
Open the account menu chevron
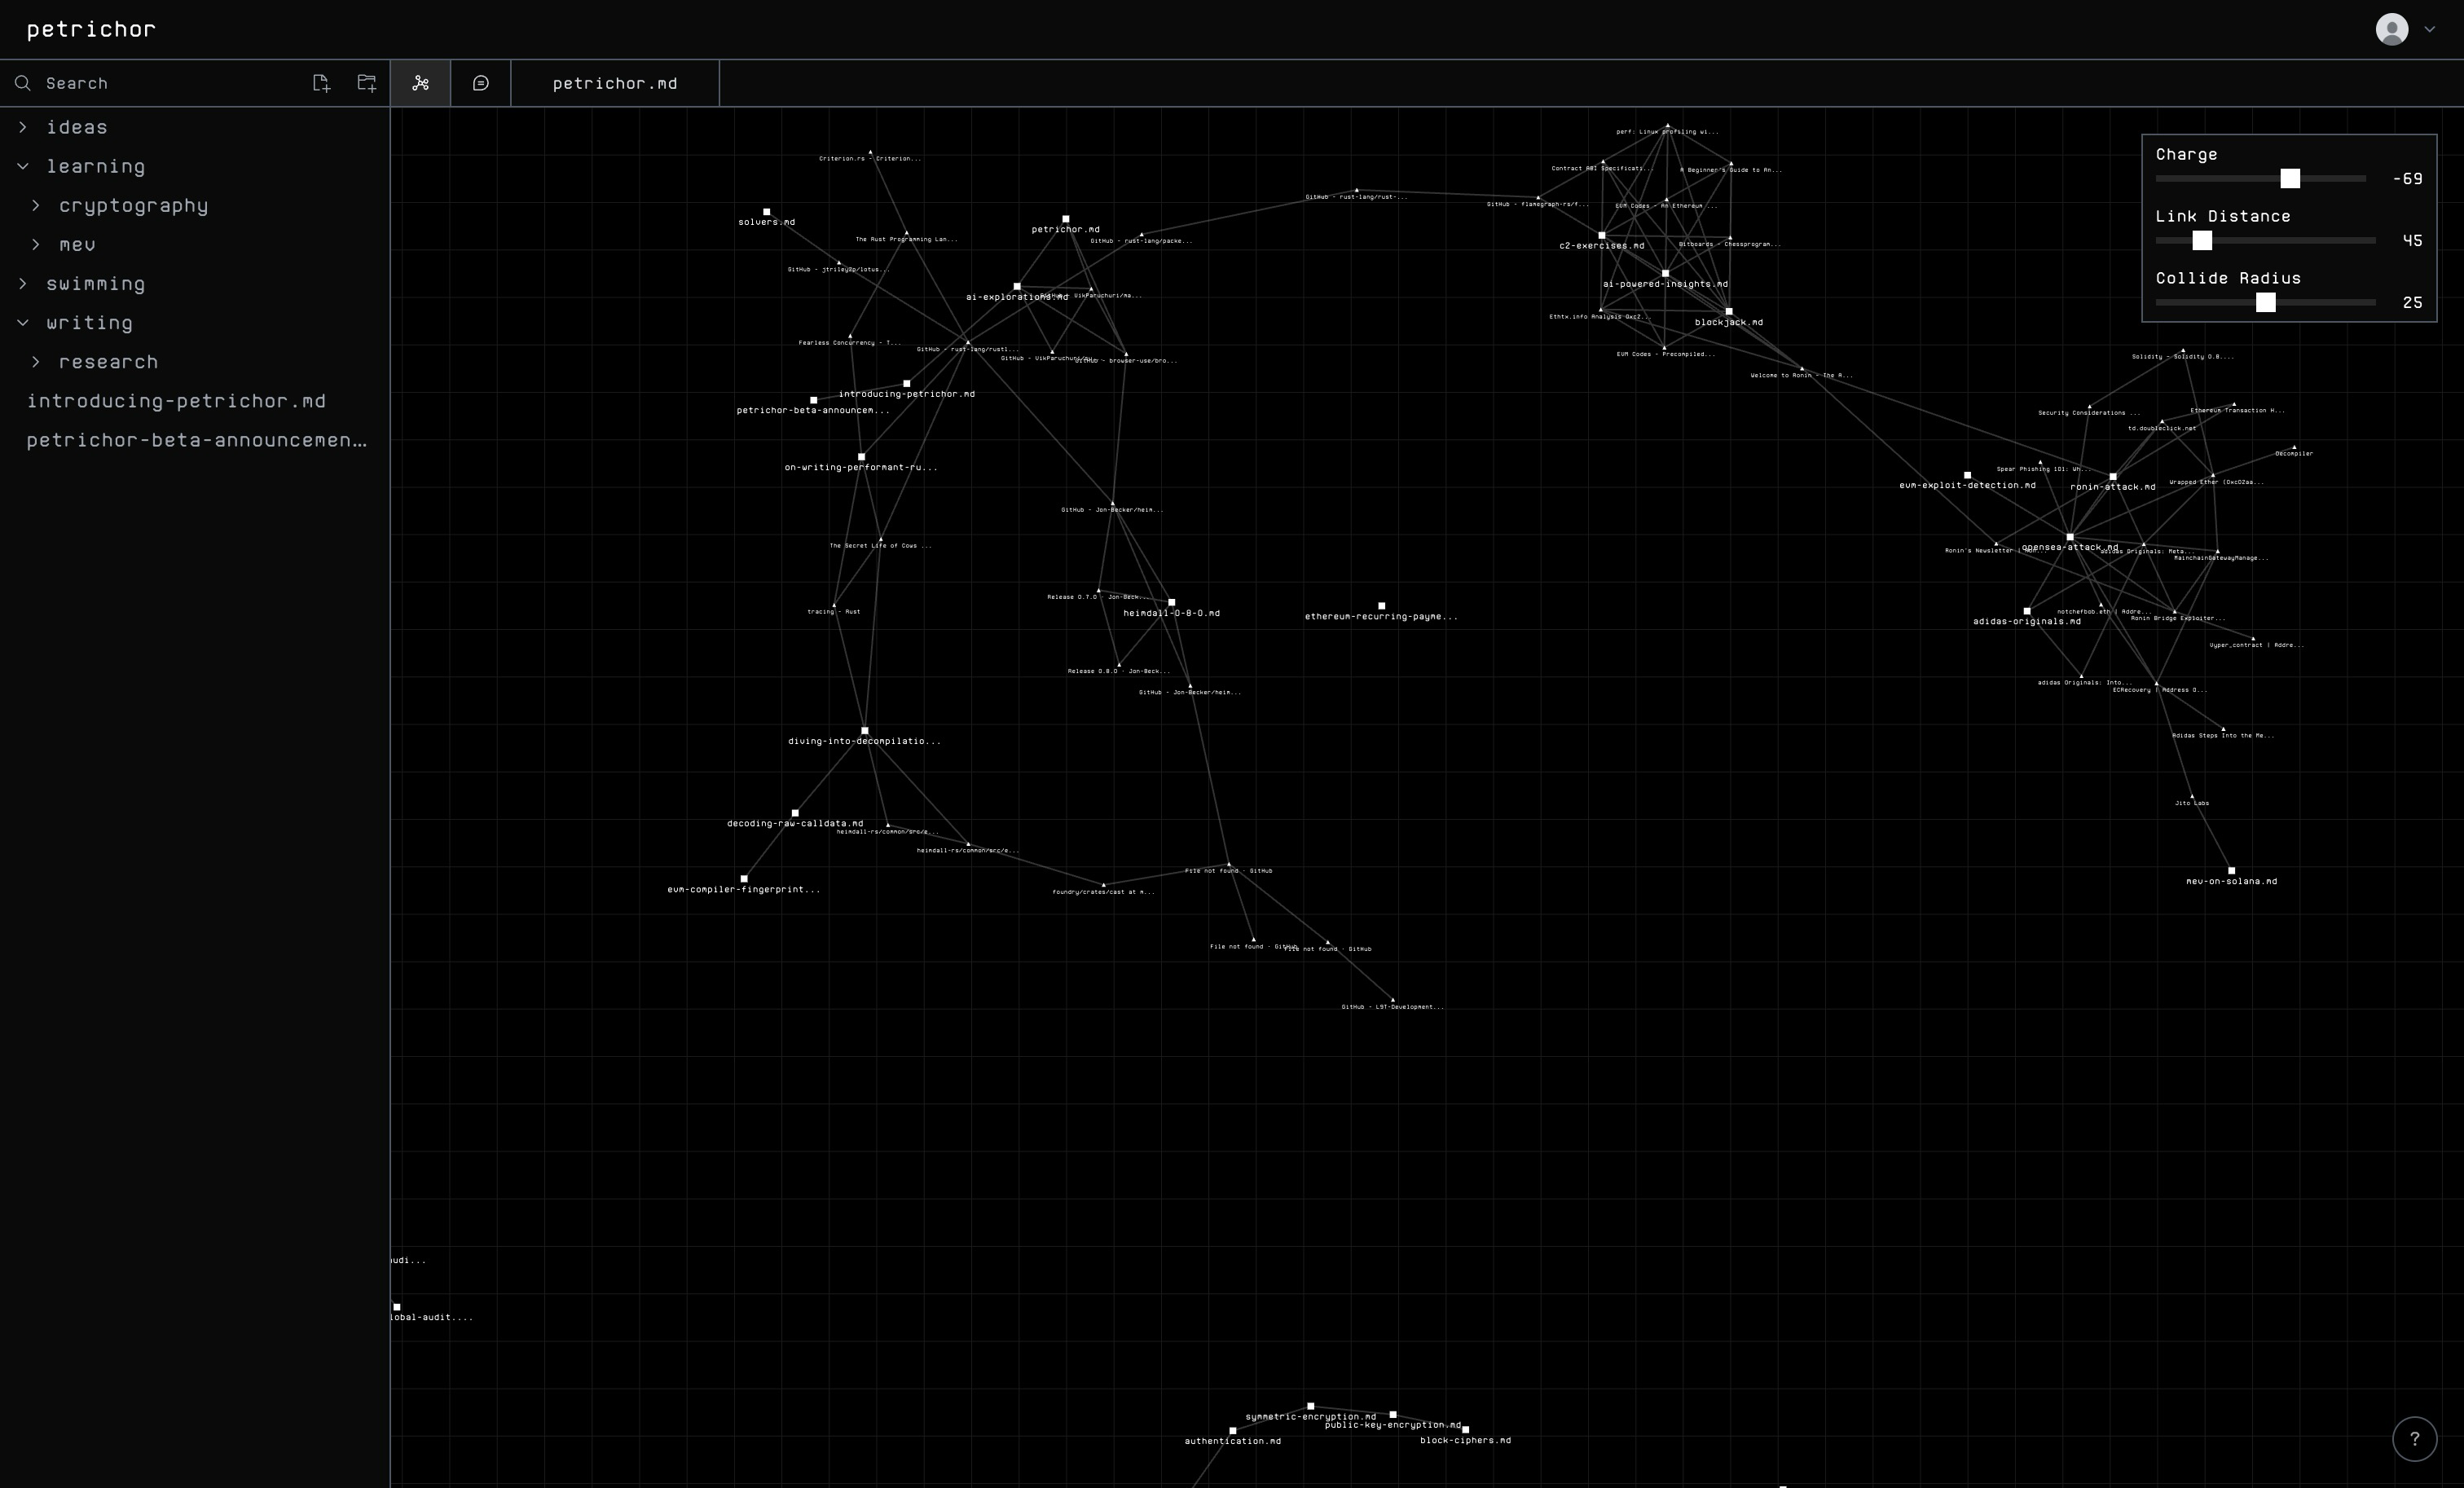tap(2430, 29)
